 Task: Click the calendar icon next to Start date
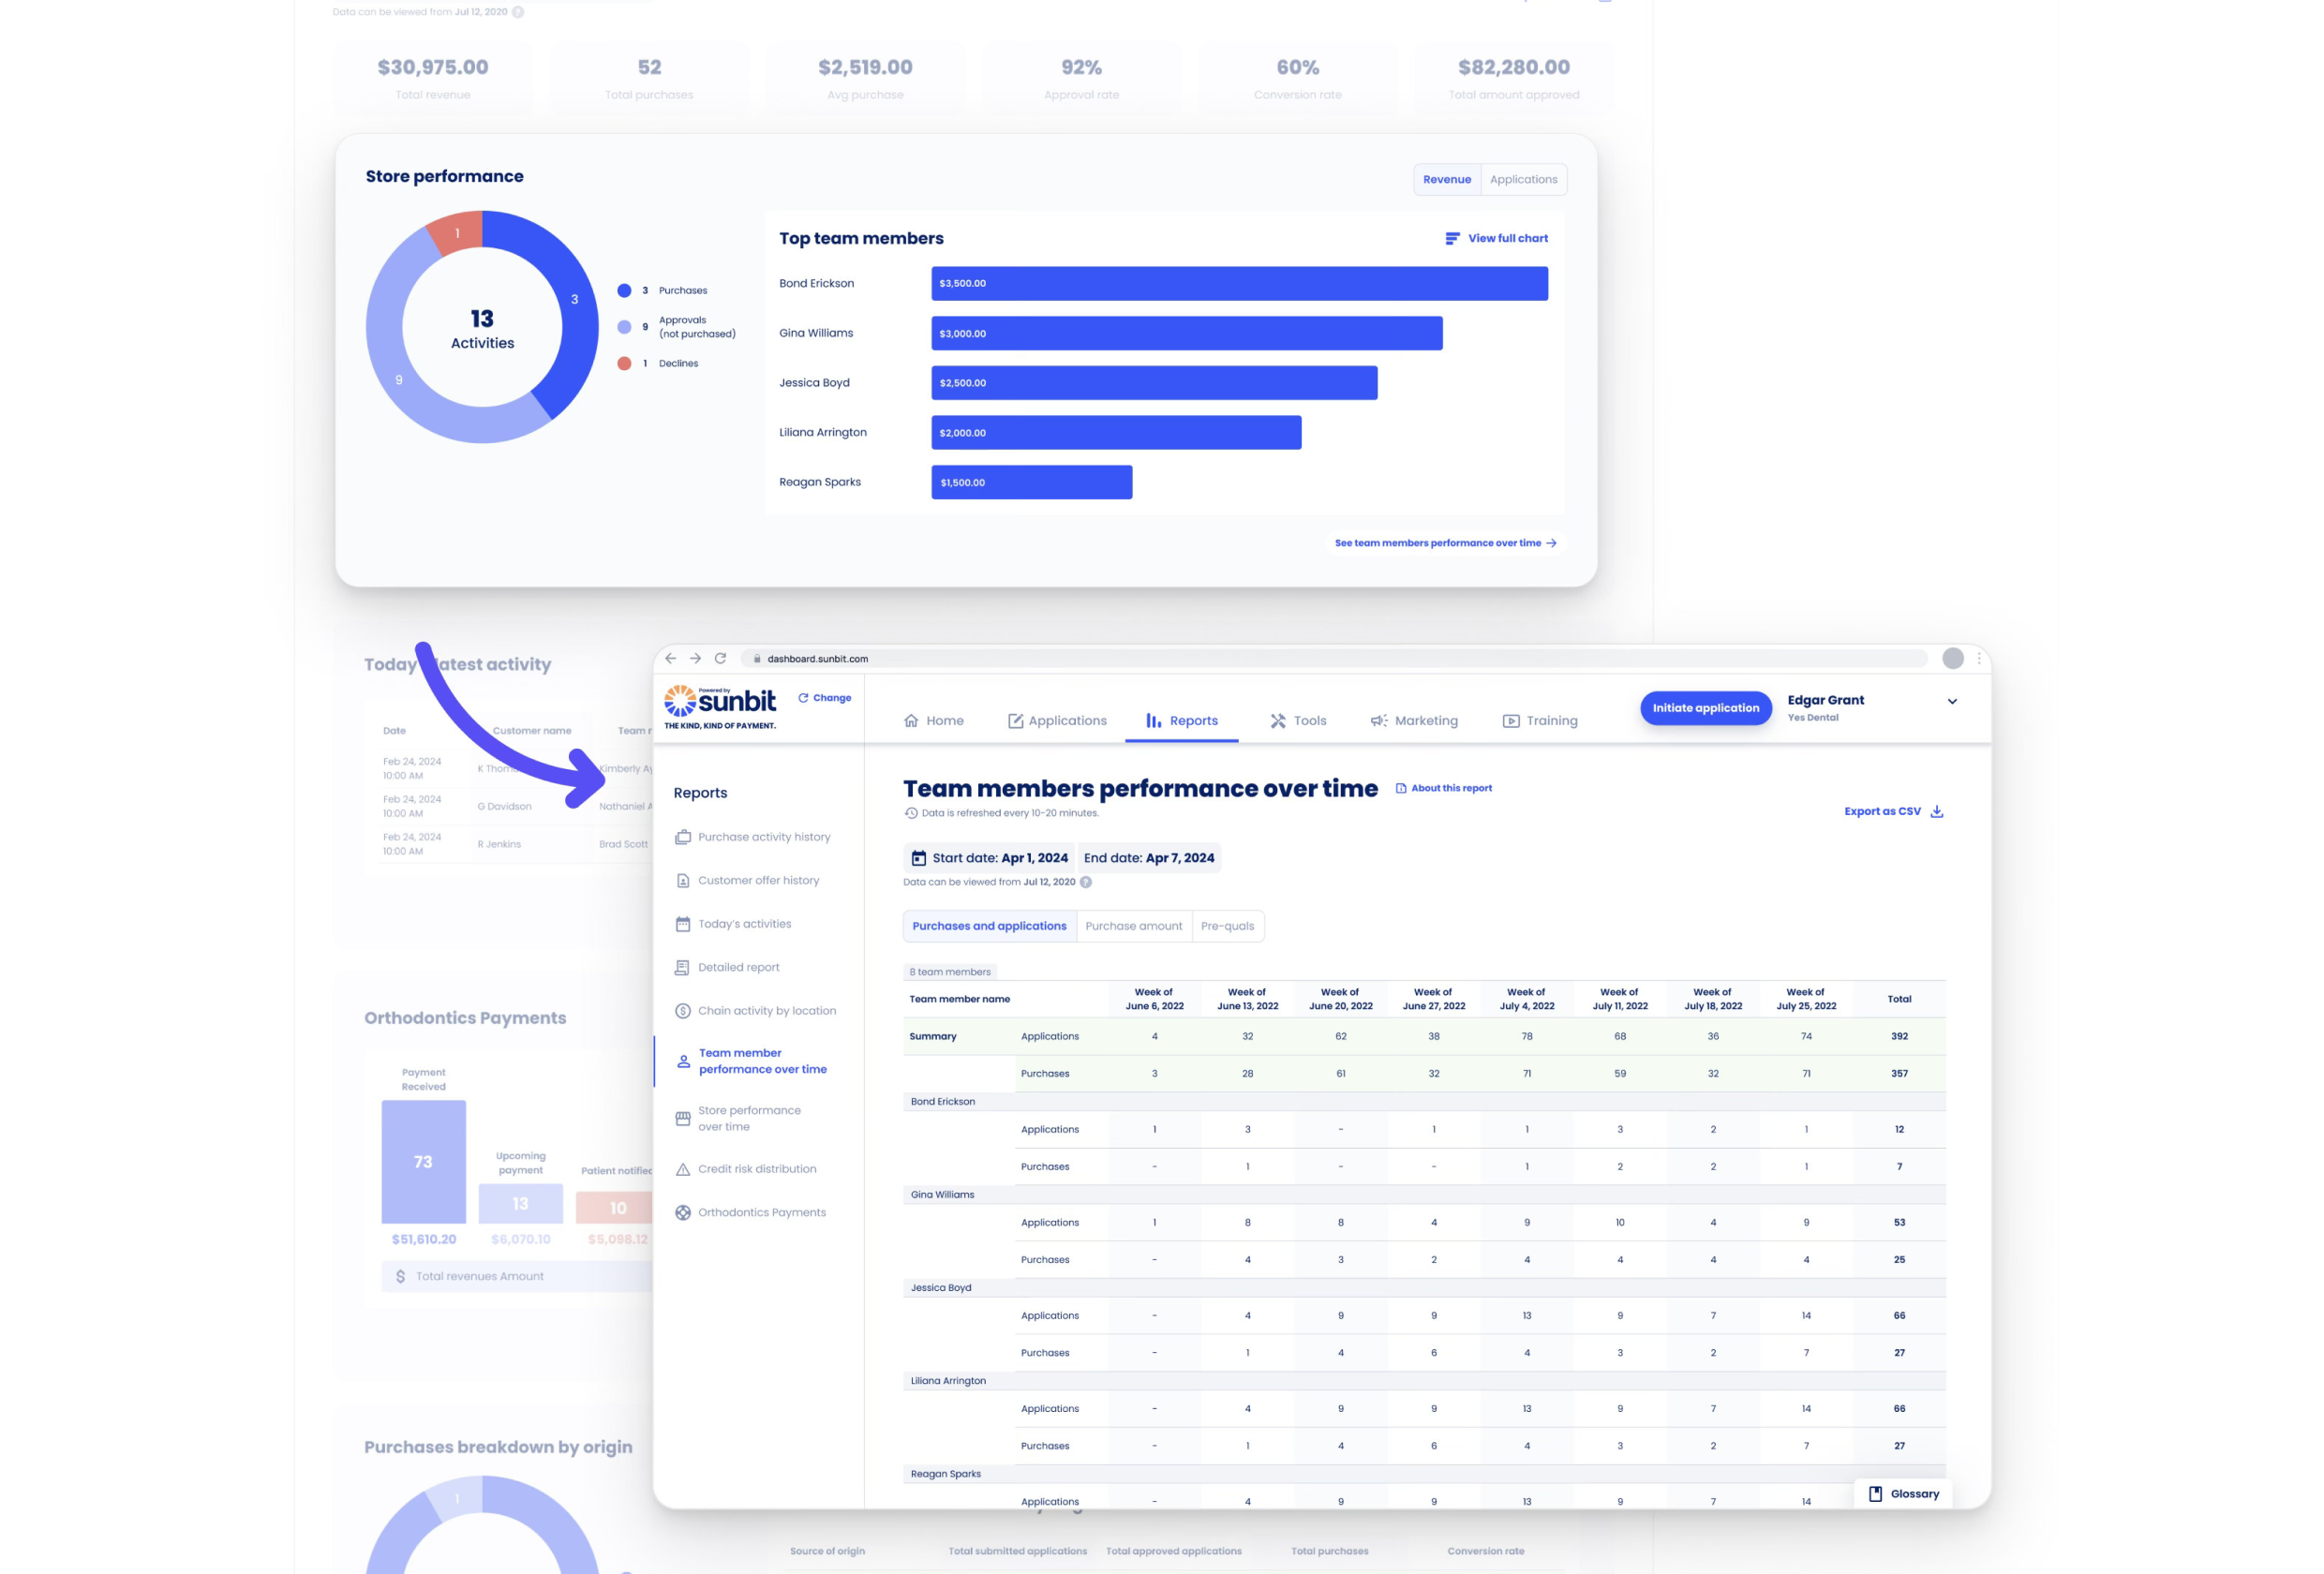(918, 858)
